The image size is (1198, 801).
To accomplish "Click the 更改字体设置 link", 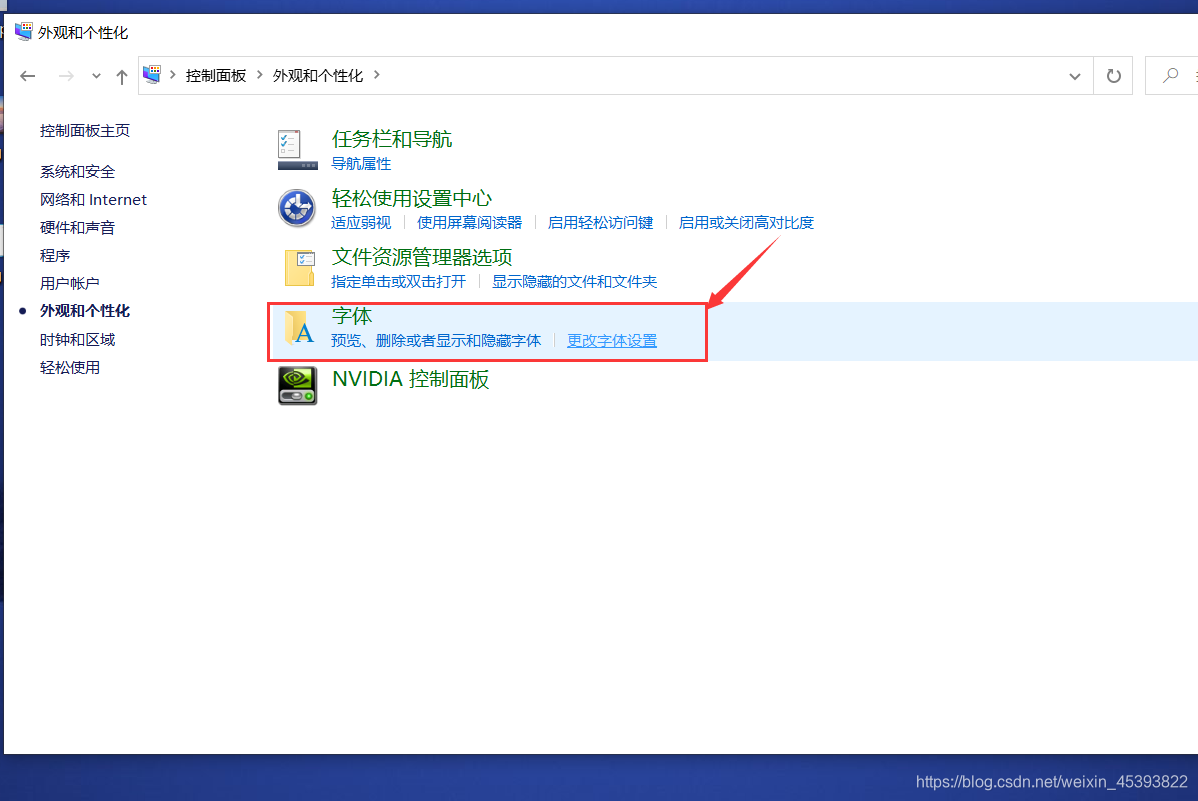I will [612, 340].
